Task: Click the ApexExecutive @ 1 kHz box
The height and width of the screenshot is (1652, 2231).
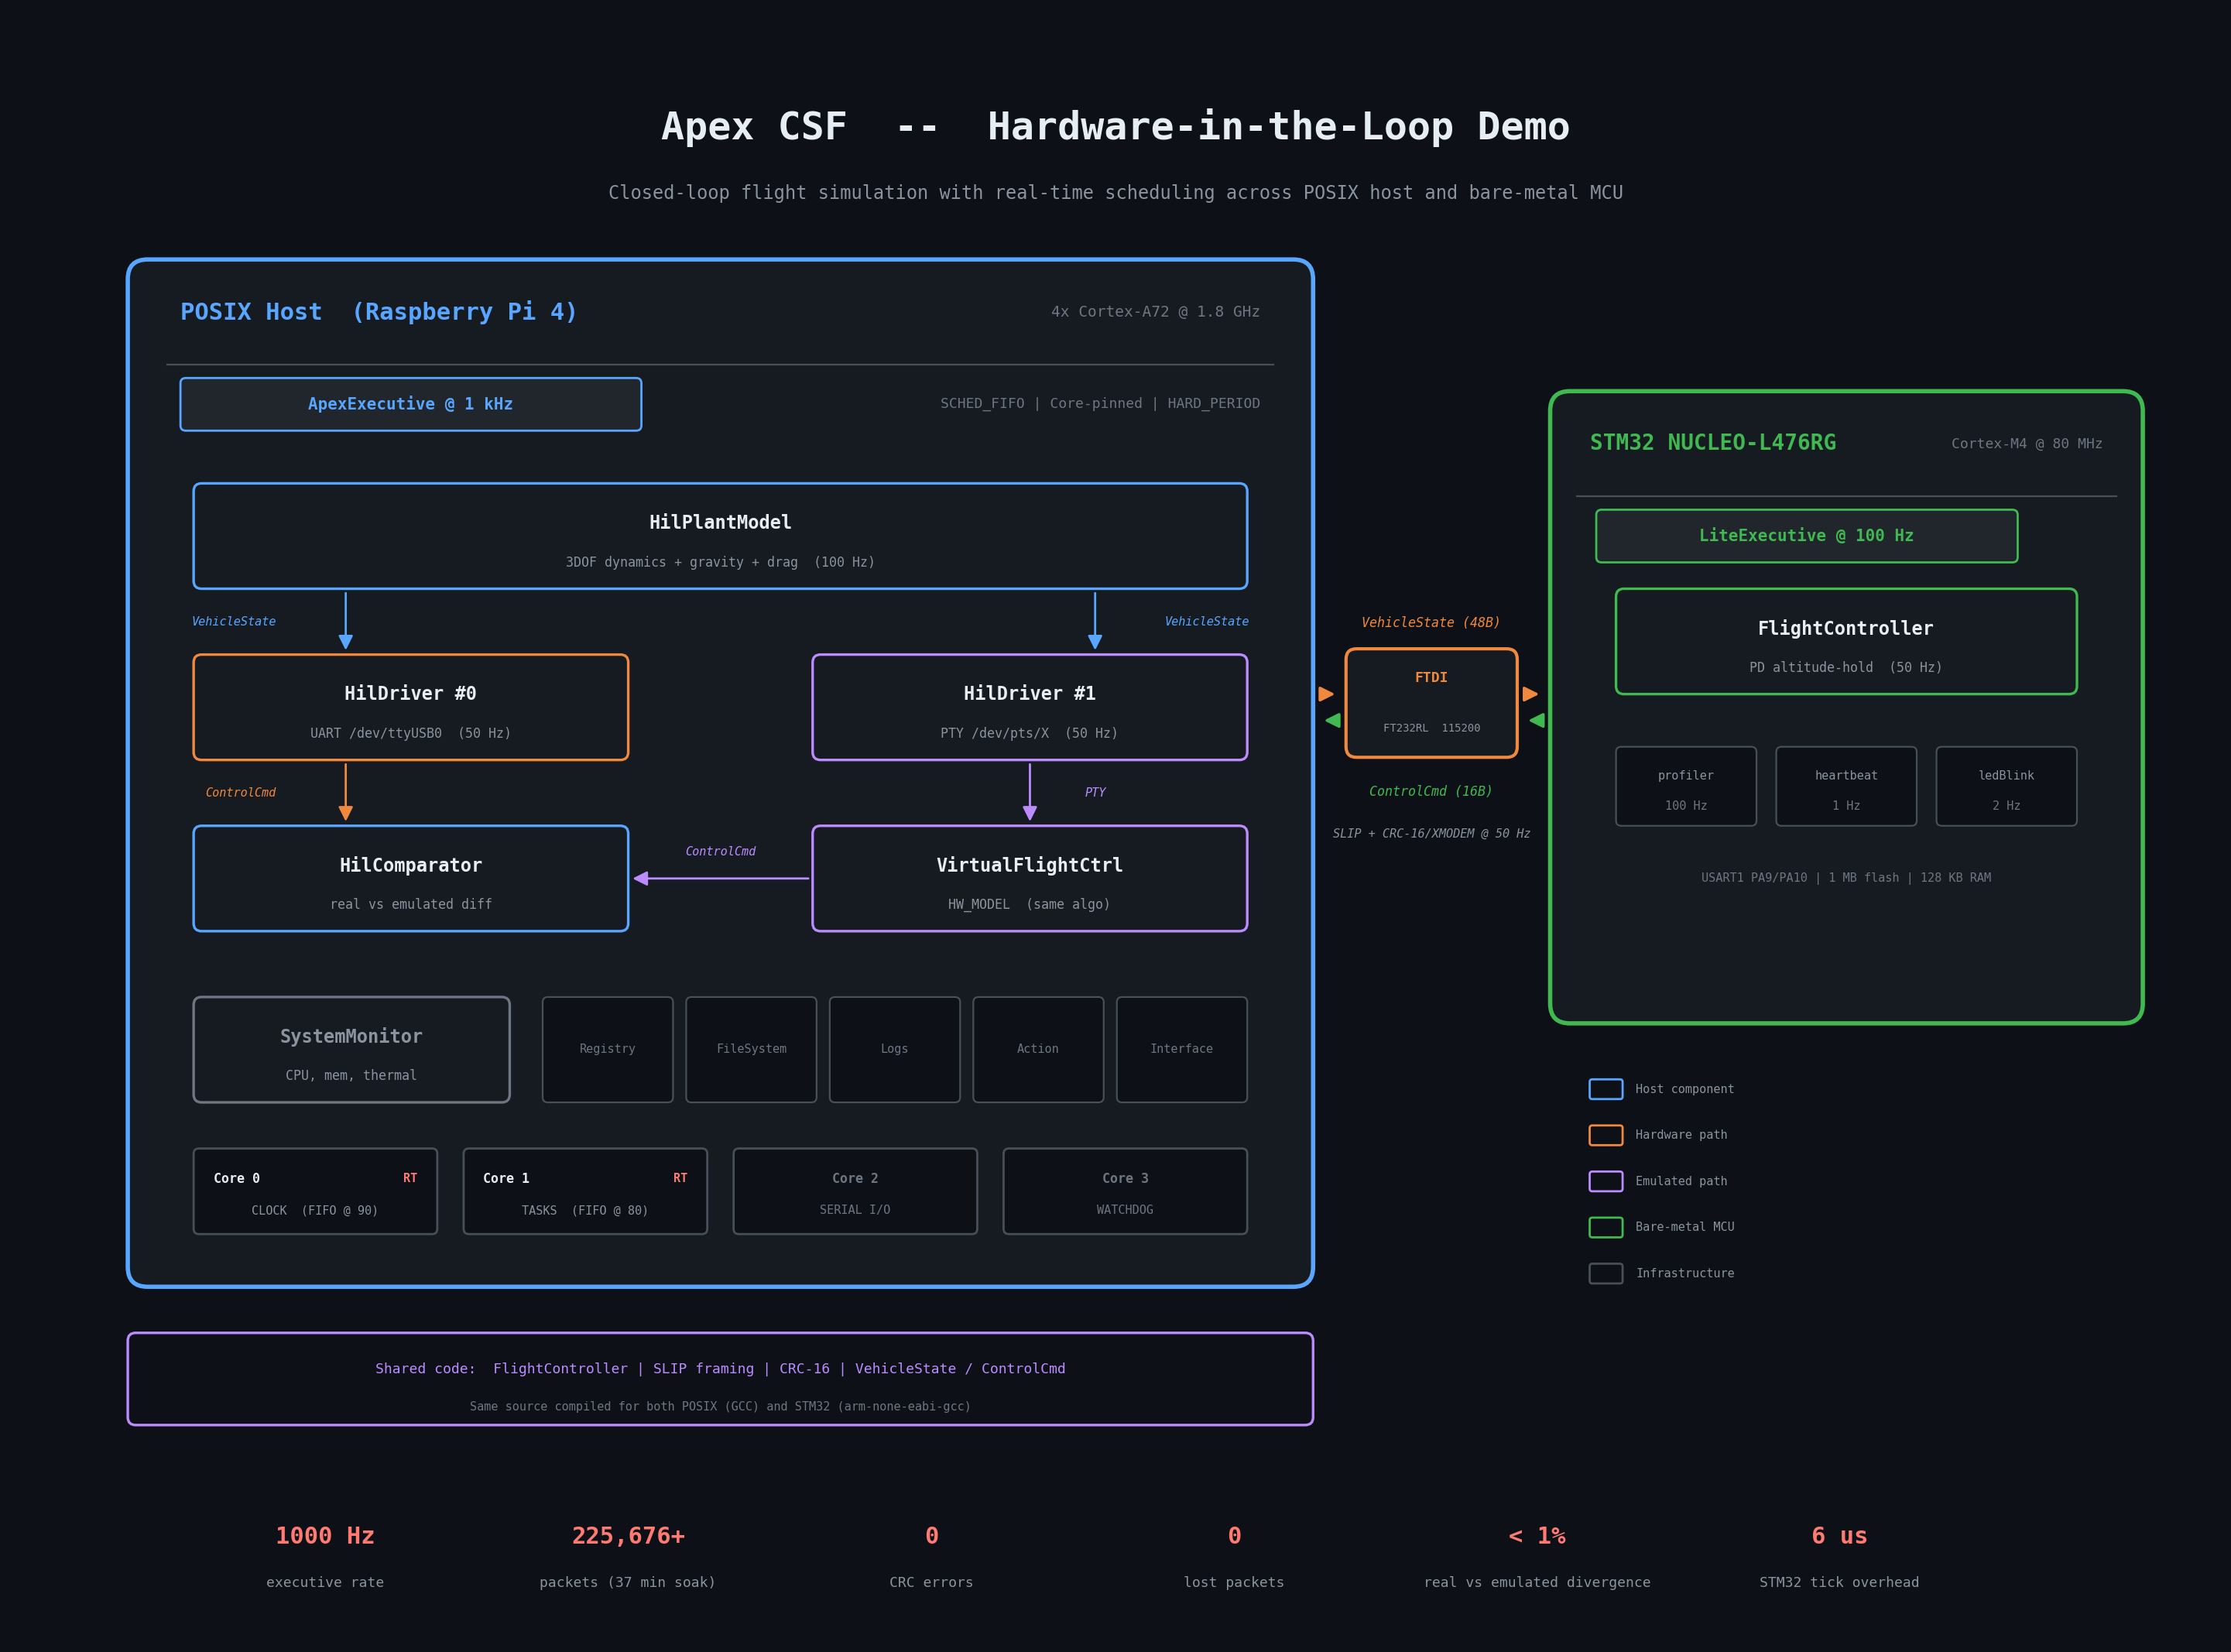Action: pos(410,404)
